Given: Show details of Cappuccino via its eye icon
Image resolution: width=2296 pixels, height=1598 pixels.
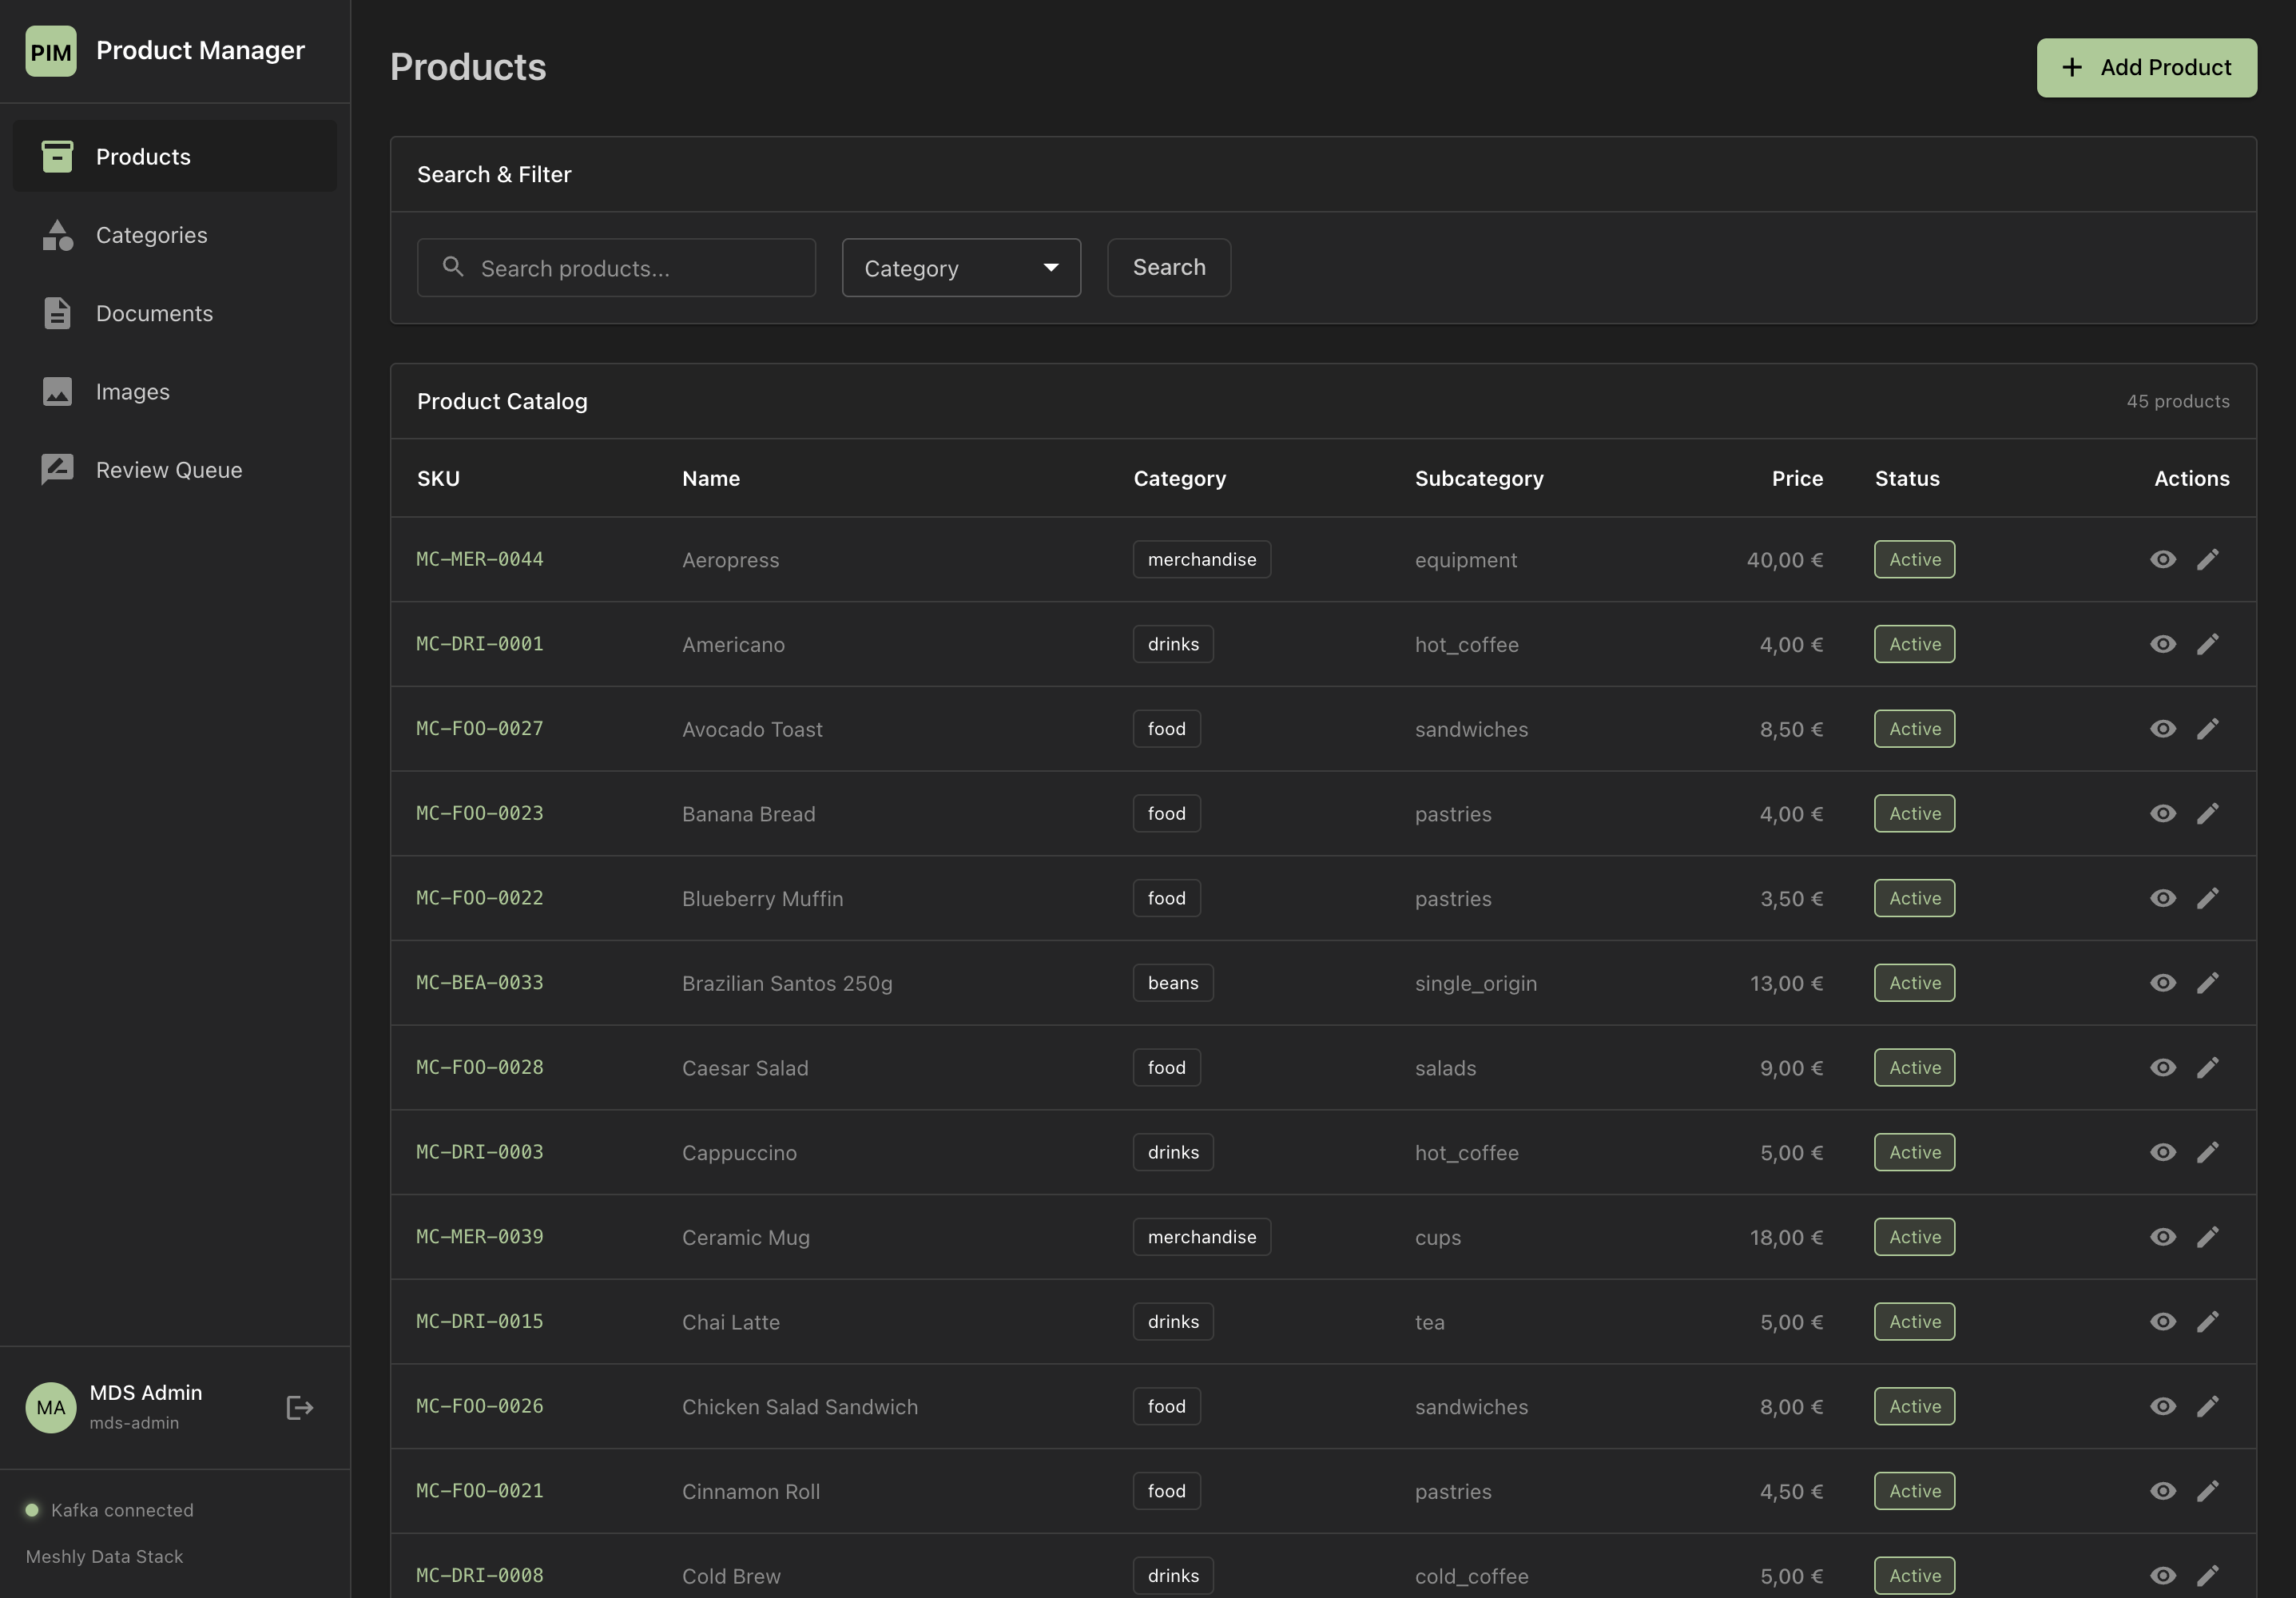Looking at the screenshot, I should point(2163,1152).
